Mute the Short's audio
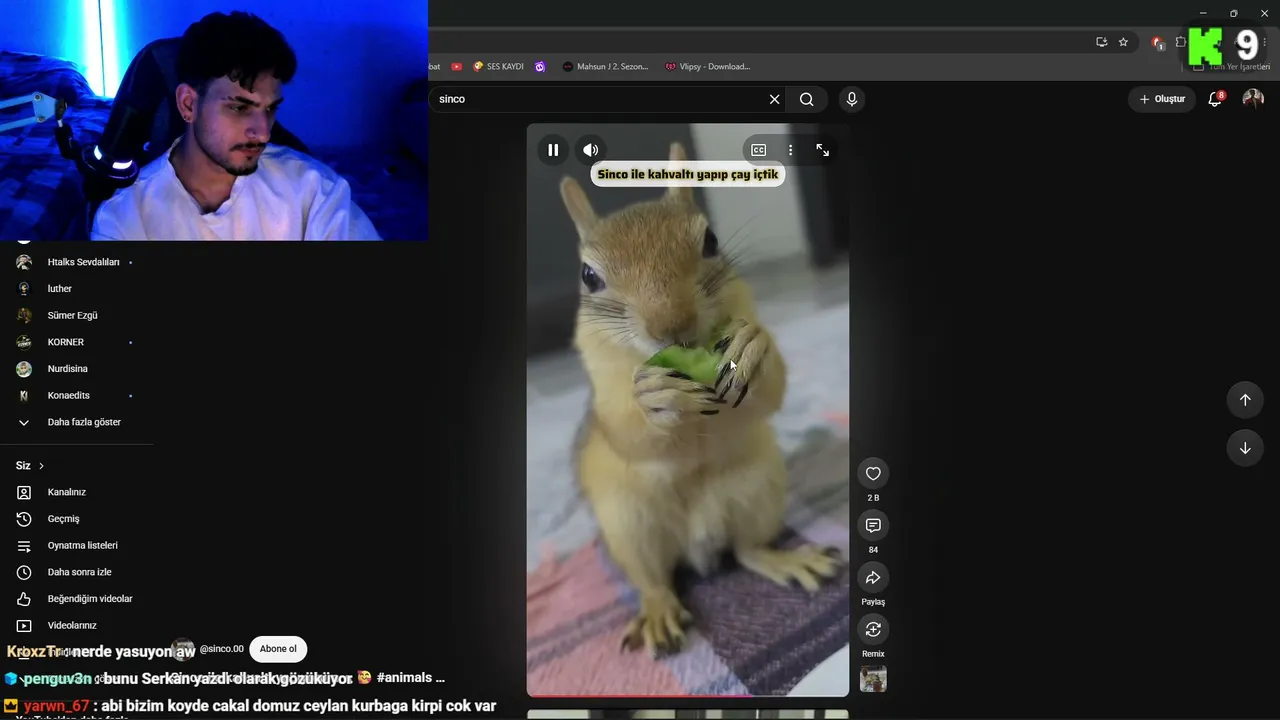The image size is (1280, 720). coord(591,150)
